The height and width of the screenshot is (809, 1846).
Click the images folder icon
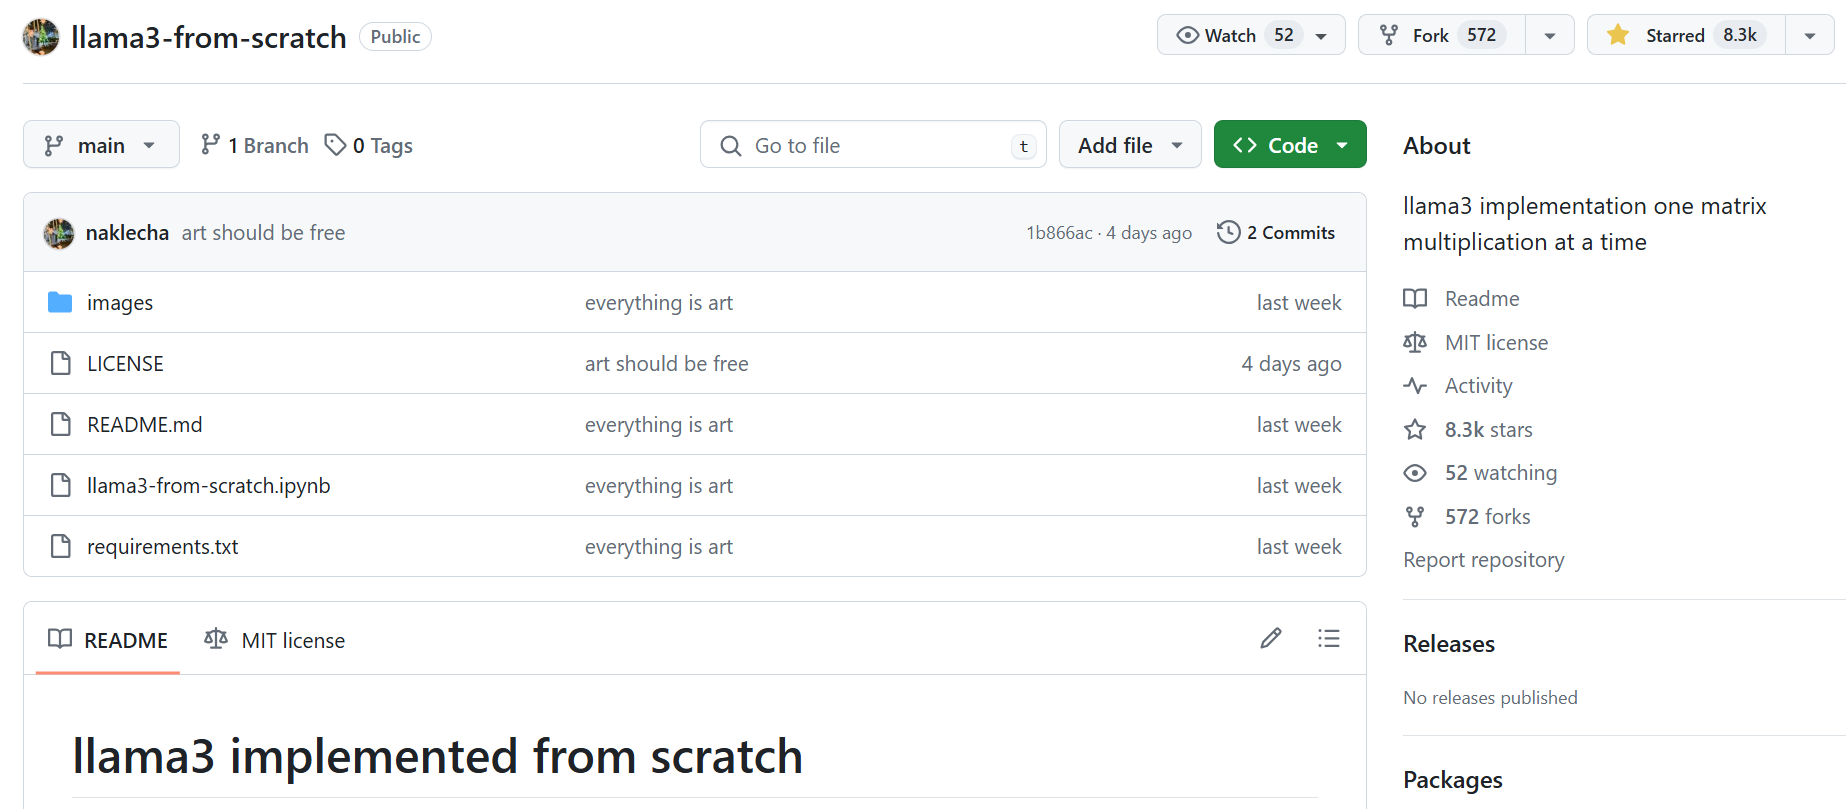(60, 302)
